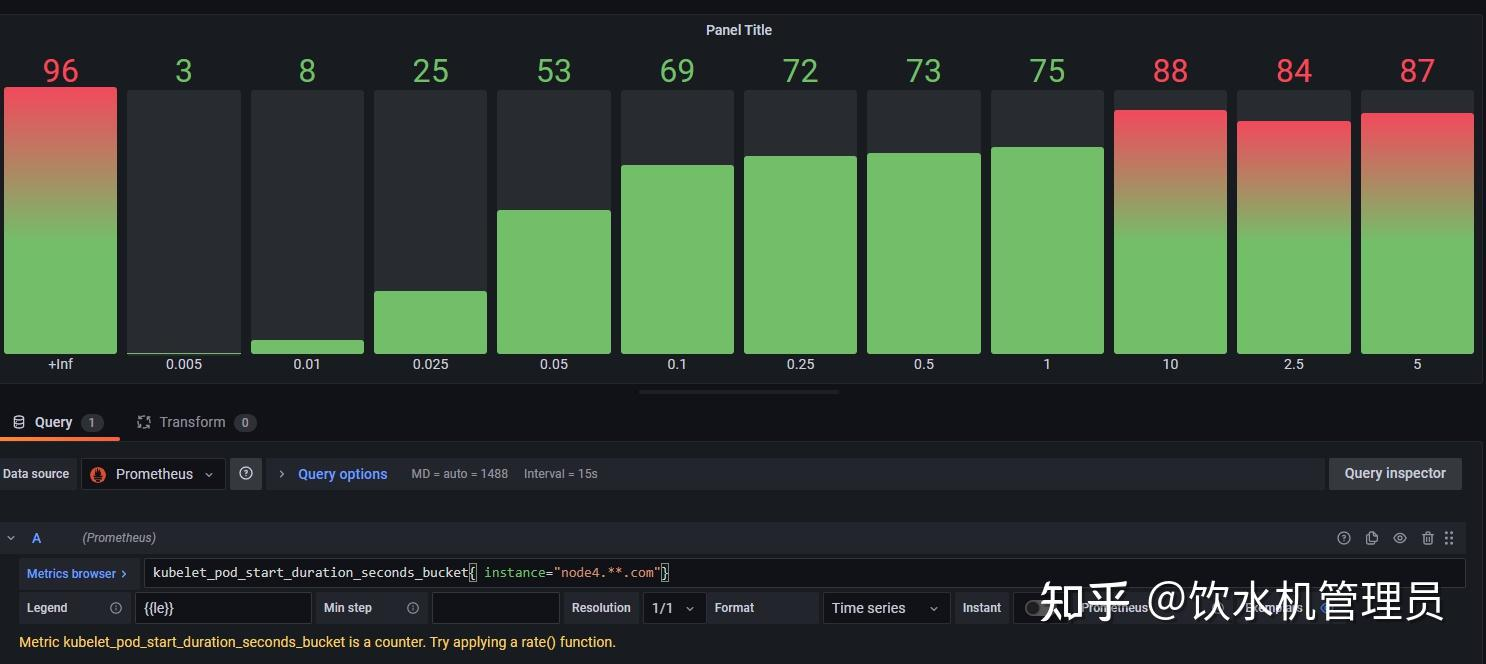Open the Prometheus data source dropdown
The width and height of the screenshot is (1486, 664).
tap(153, 474)
